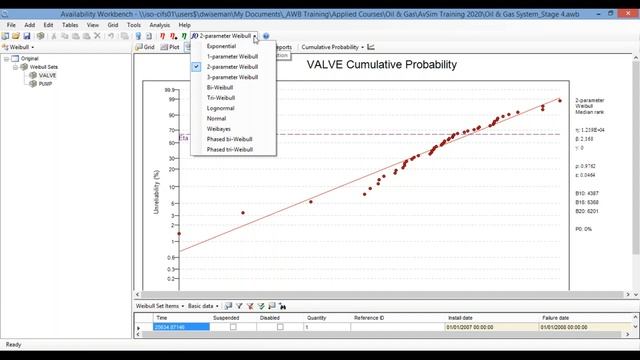
Task: Select VALVE item in tree
Action: click(47, 75)
